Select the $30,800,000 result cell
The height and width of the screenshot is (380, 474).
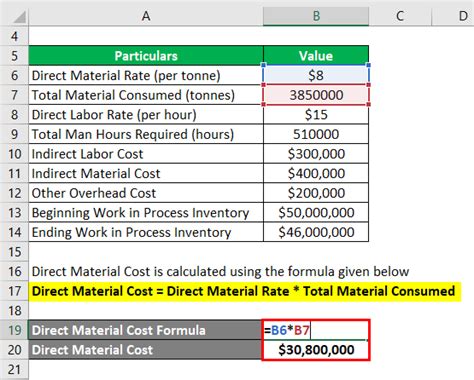316,350
